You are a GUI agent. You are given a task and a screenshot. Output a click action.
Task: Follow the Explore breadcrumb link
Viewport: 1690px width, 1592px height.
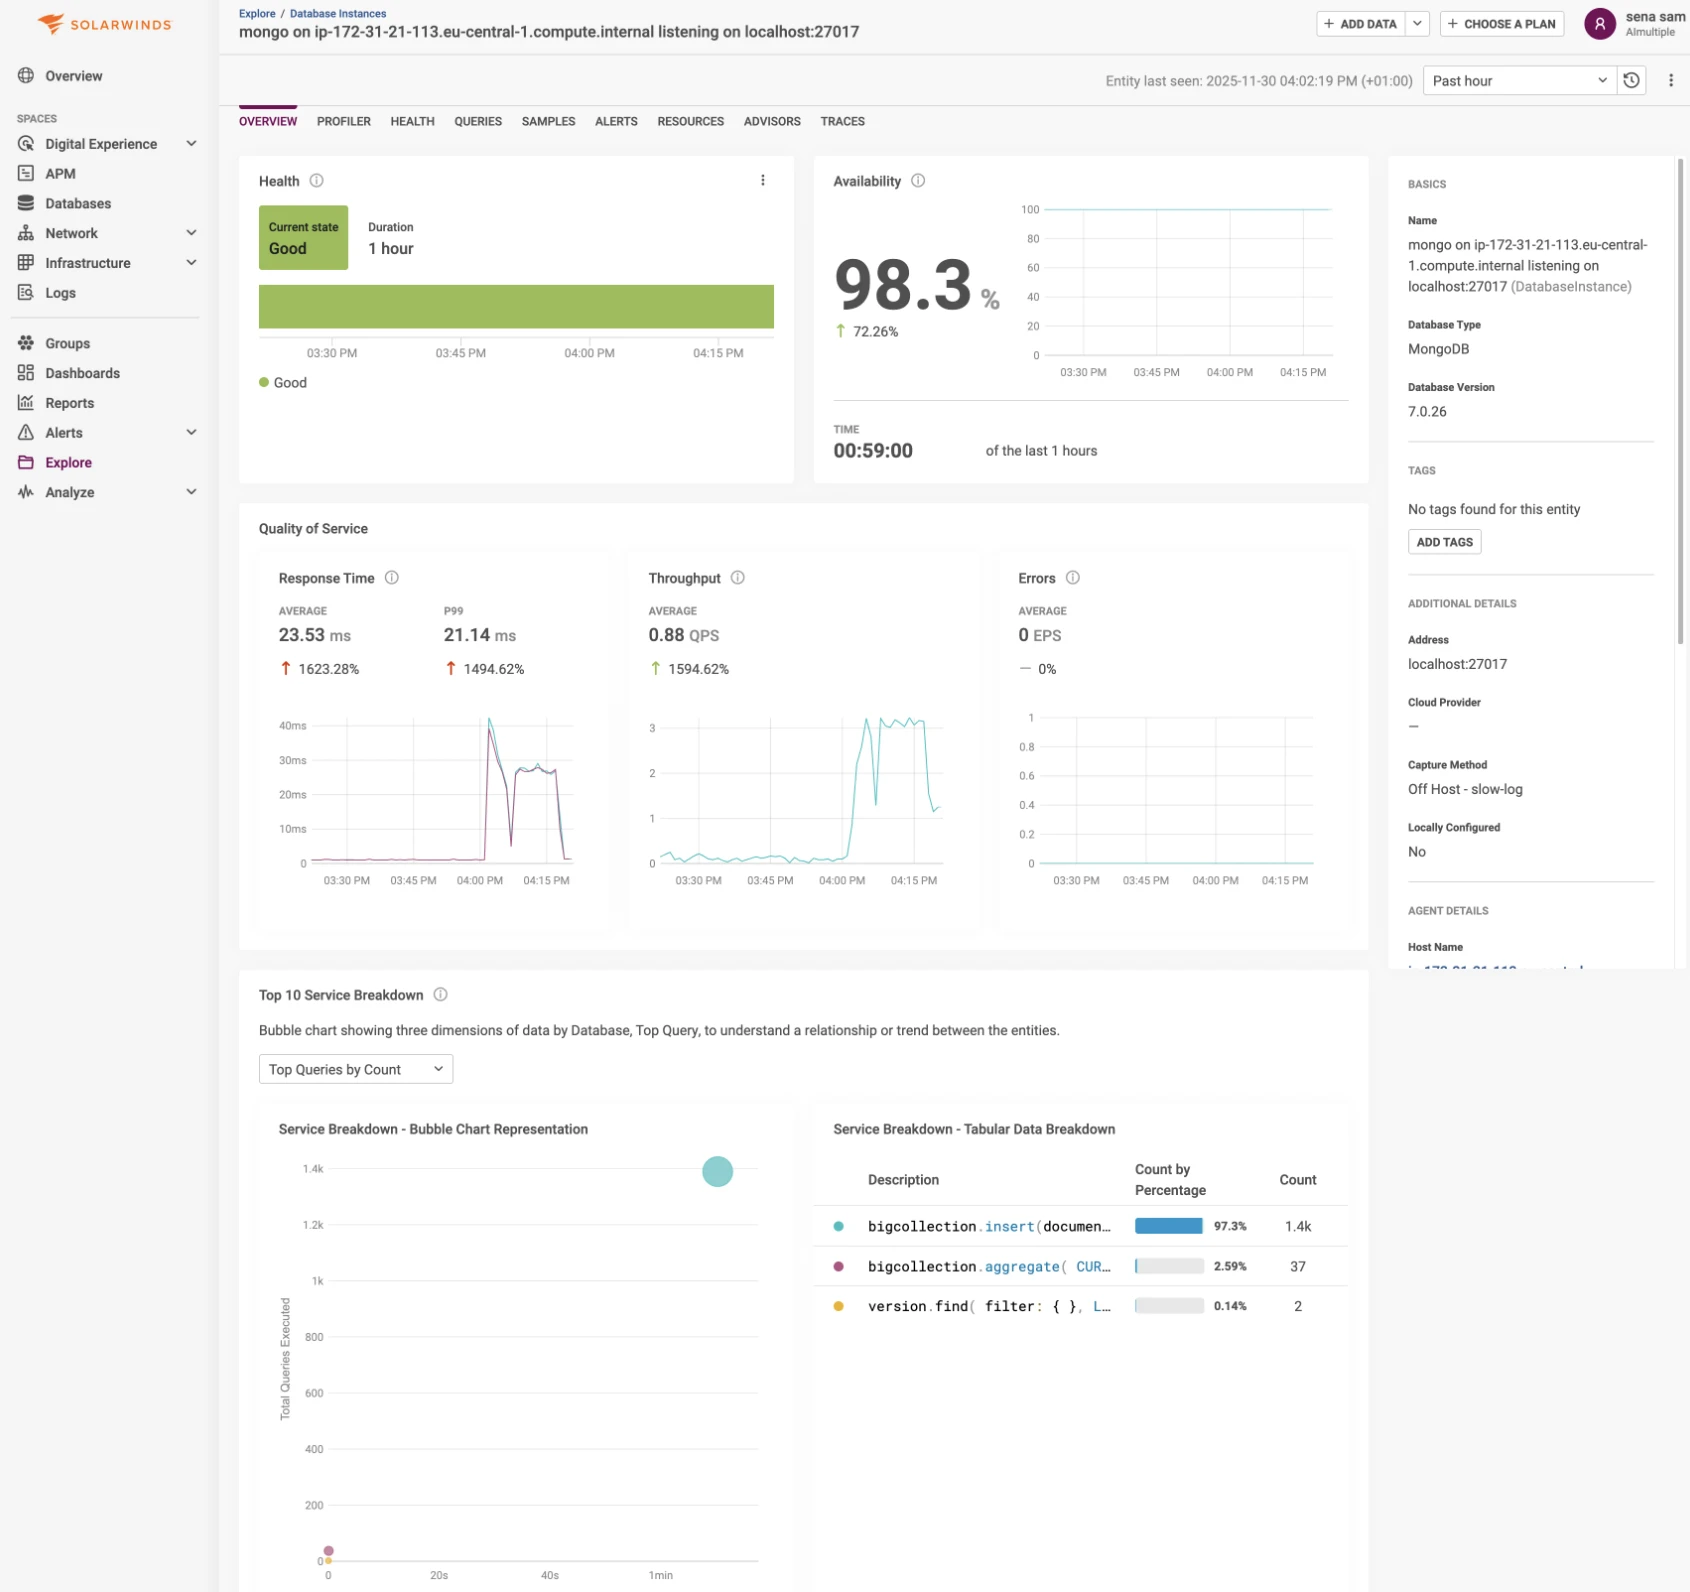coord(257,13)
